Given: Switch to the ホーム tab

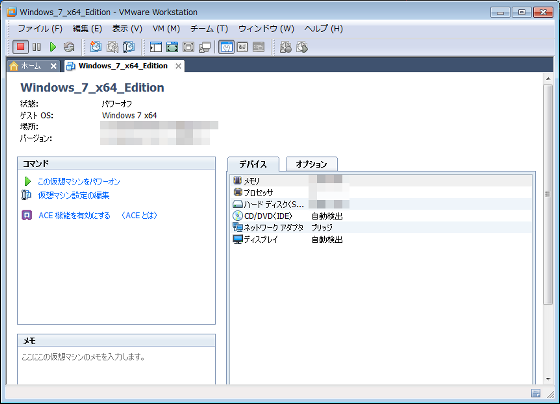Looking at the screenshot, I should [30, 66].
